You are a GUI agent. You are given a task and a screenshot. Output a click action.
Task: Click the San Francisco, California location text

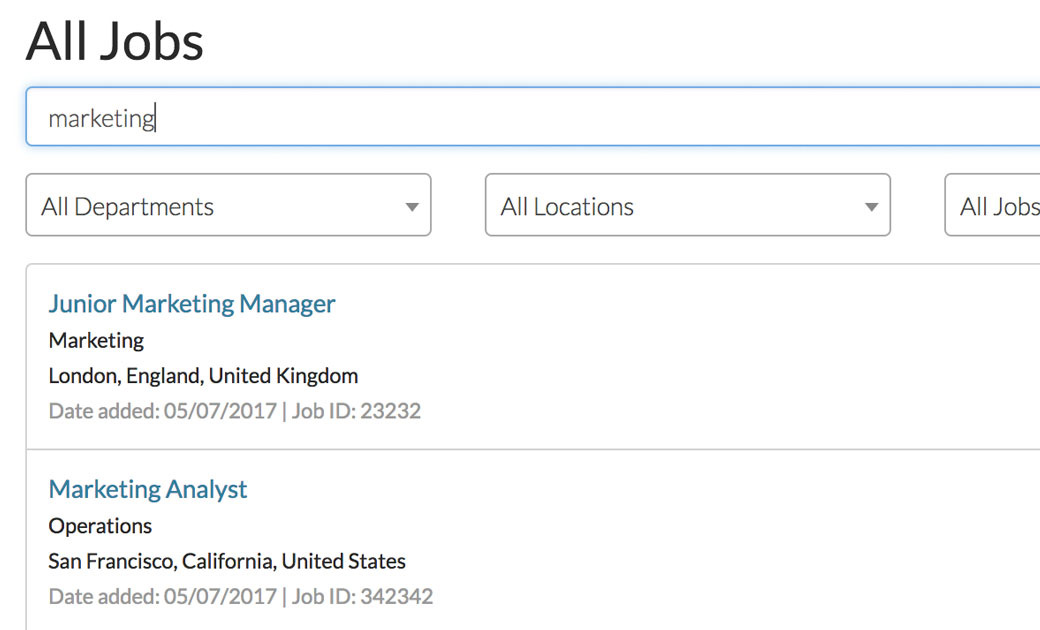(227, 561)
